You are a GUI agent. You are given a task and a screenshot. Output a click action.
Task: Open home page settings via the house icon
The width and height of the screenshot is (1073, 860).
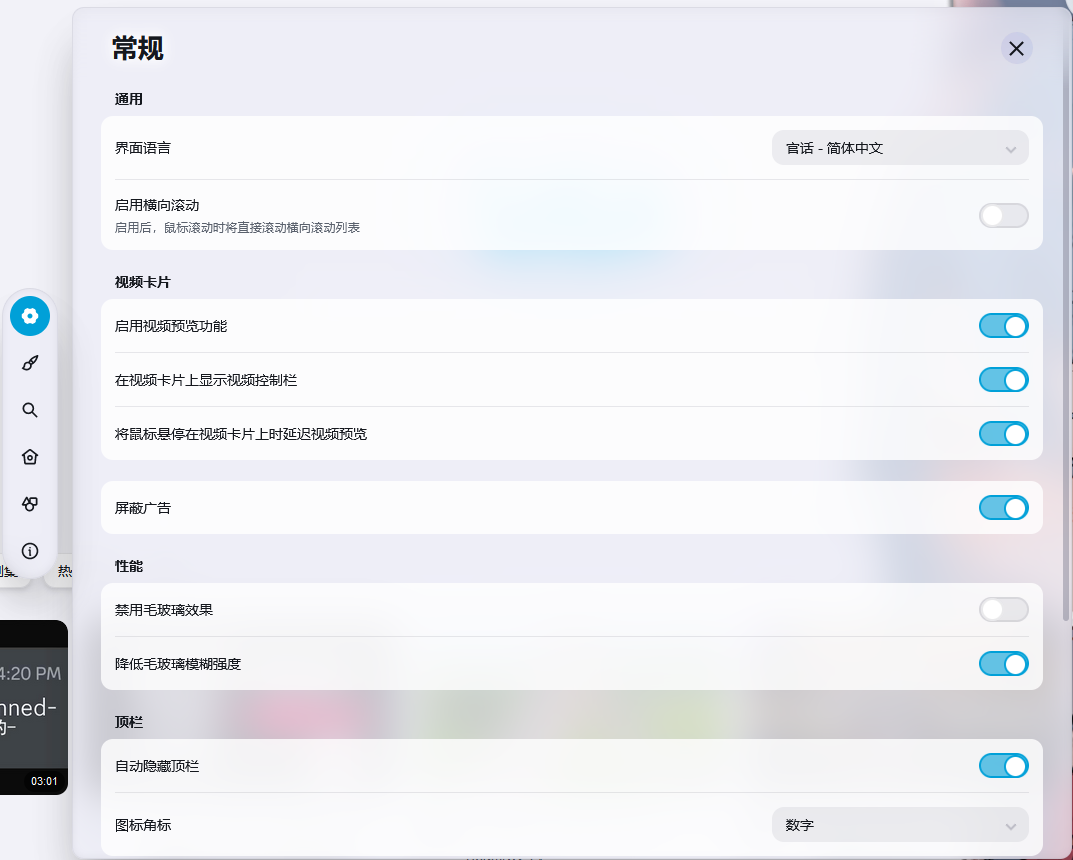coord(30,457)
